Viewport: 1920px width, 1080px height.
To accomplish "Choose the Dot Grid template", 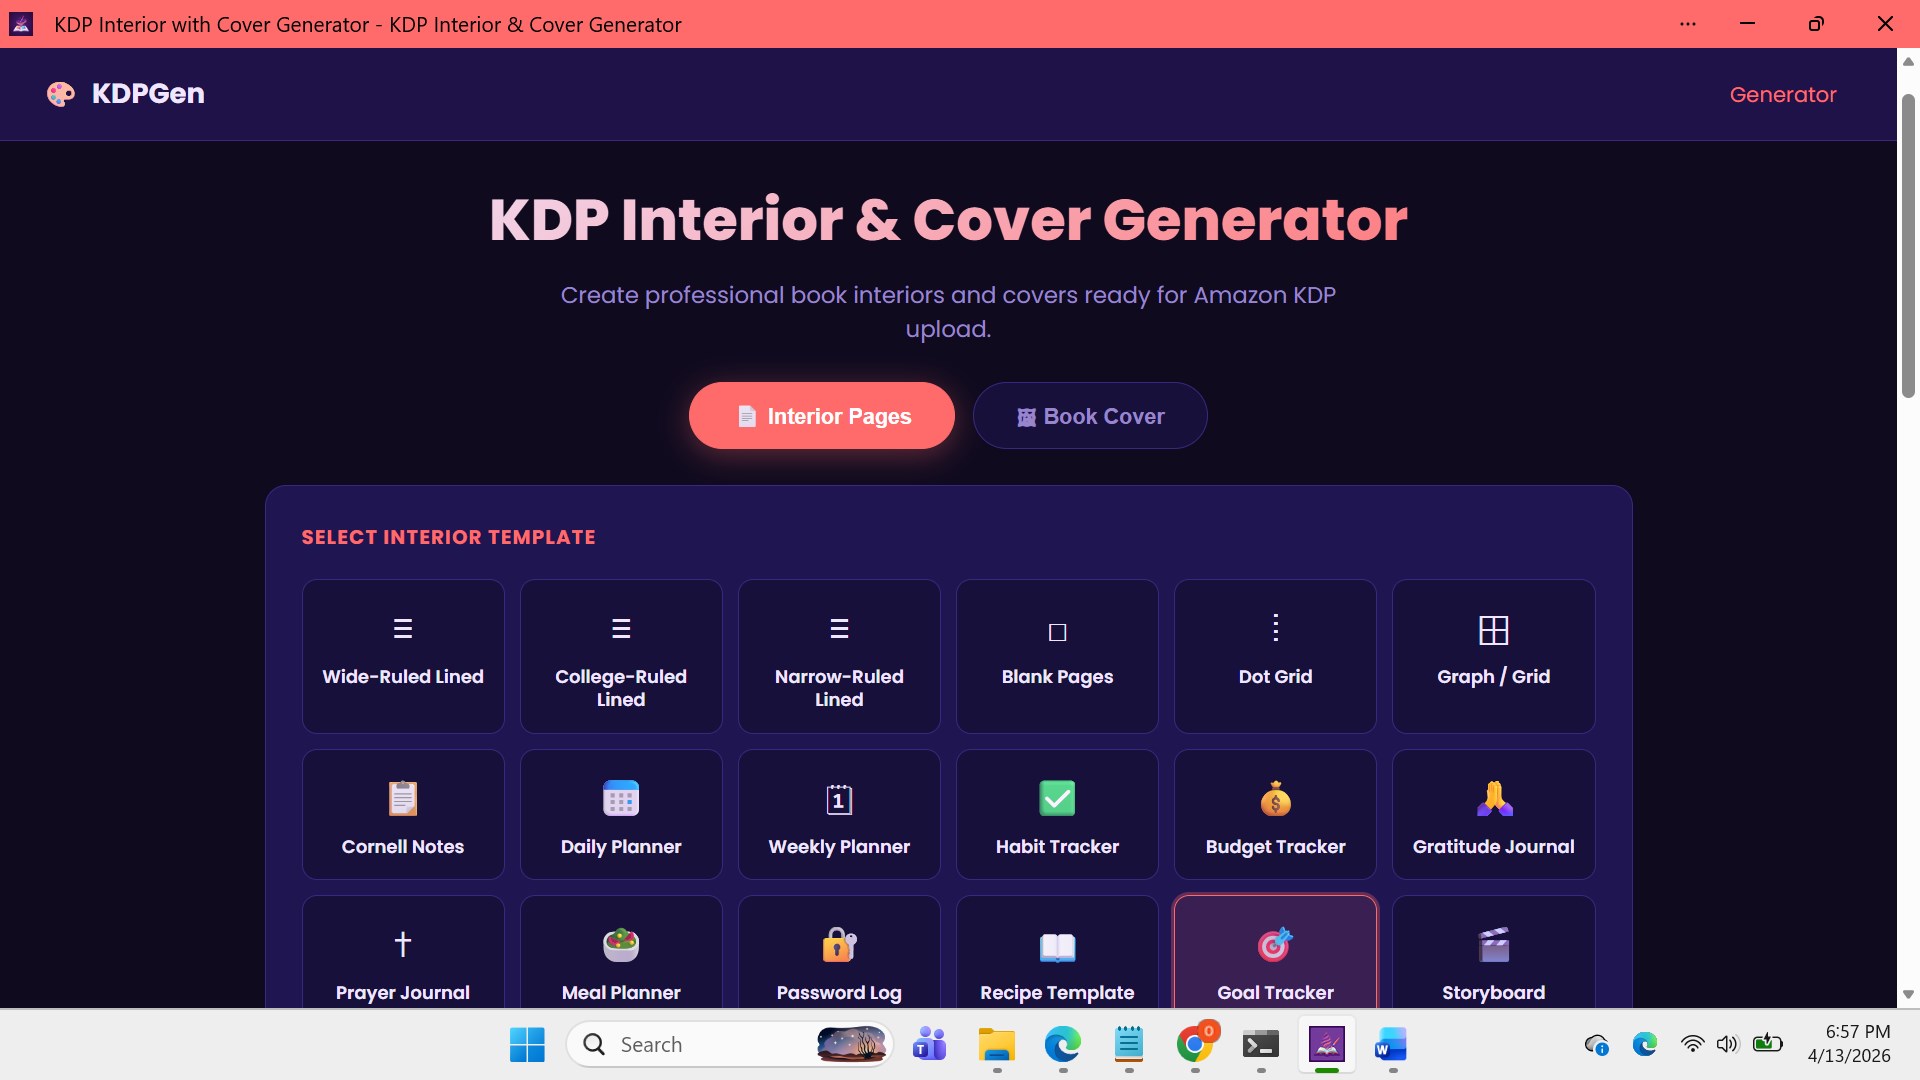I will (x=1275, y=656).
